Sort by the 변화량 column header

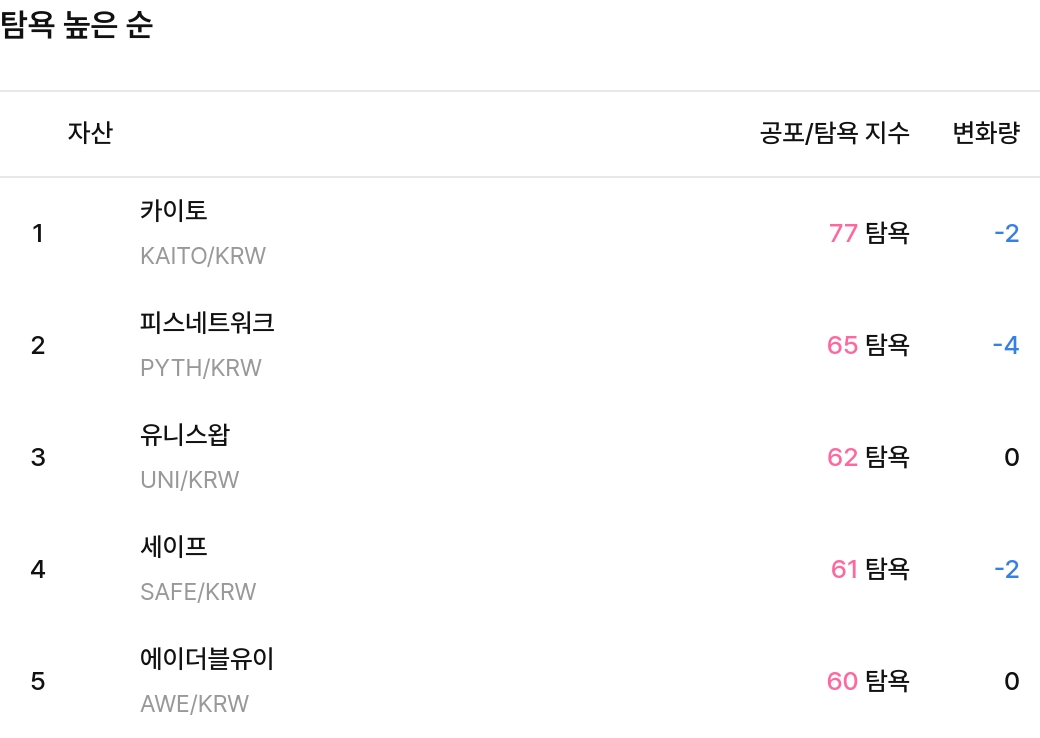coord(986,133)
